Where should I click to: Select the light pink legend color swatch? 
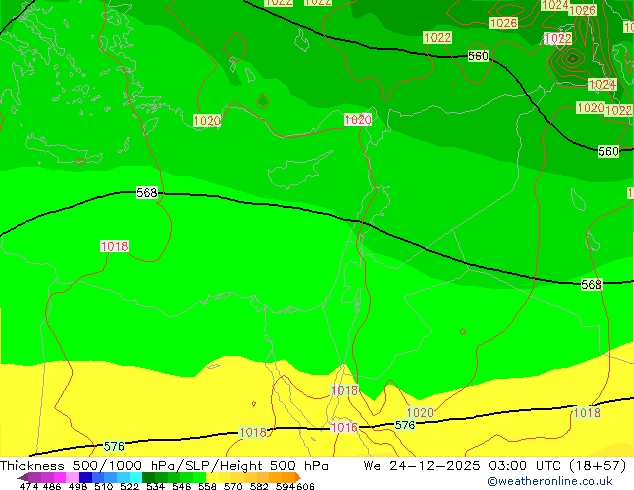click(x=72, y=477)
